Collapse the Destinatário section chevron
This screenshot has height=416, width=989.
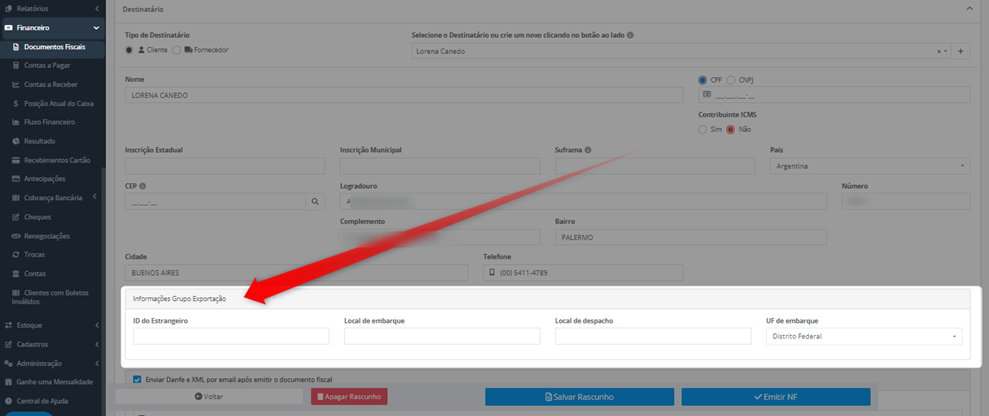(x=969, y=9)
